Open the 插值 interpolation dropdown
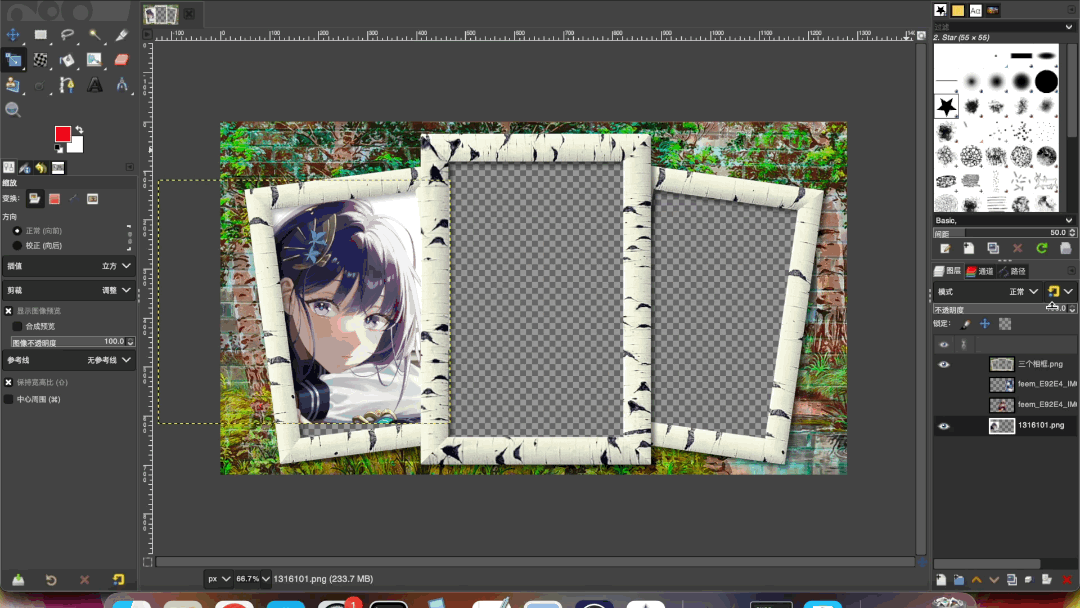 pos(69,266)
